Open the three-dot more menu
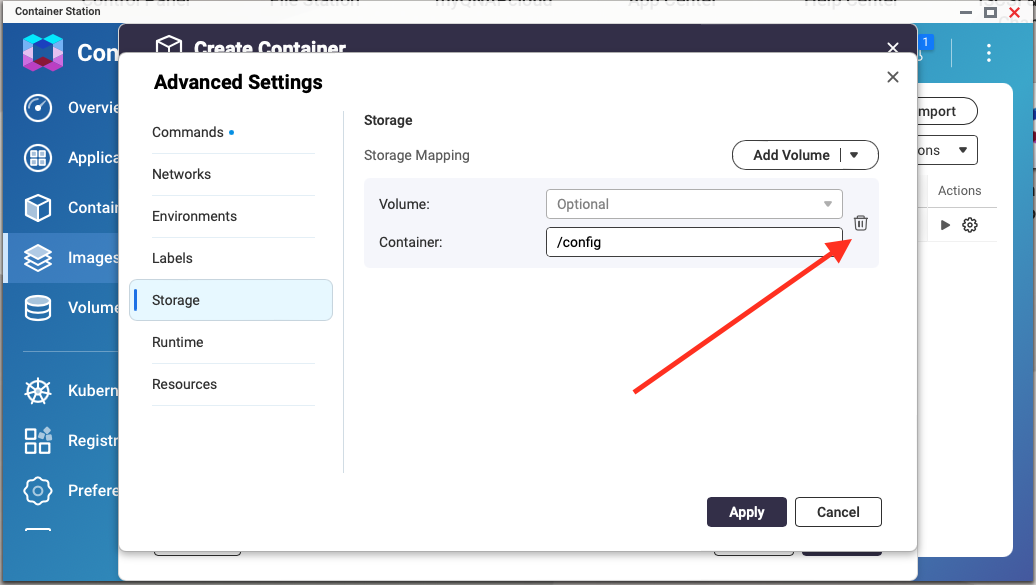The image size is (1036, 585). pyautogui.click(x=988, y=53)
